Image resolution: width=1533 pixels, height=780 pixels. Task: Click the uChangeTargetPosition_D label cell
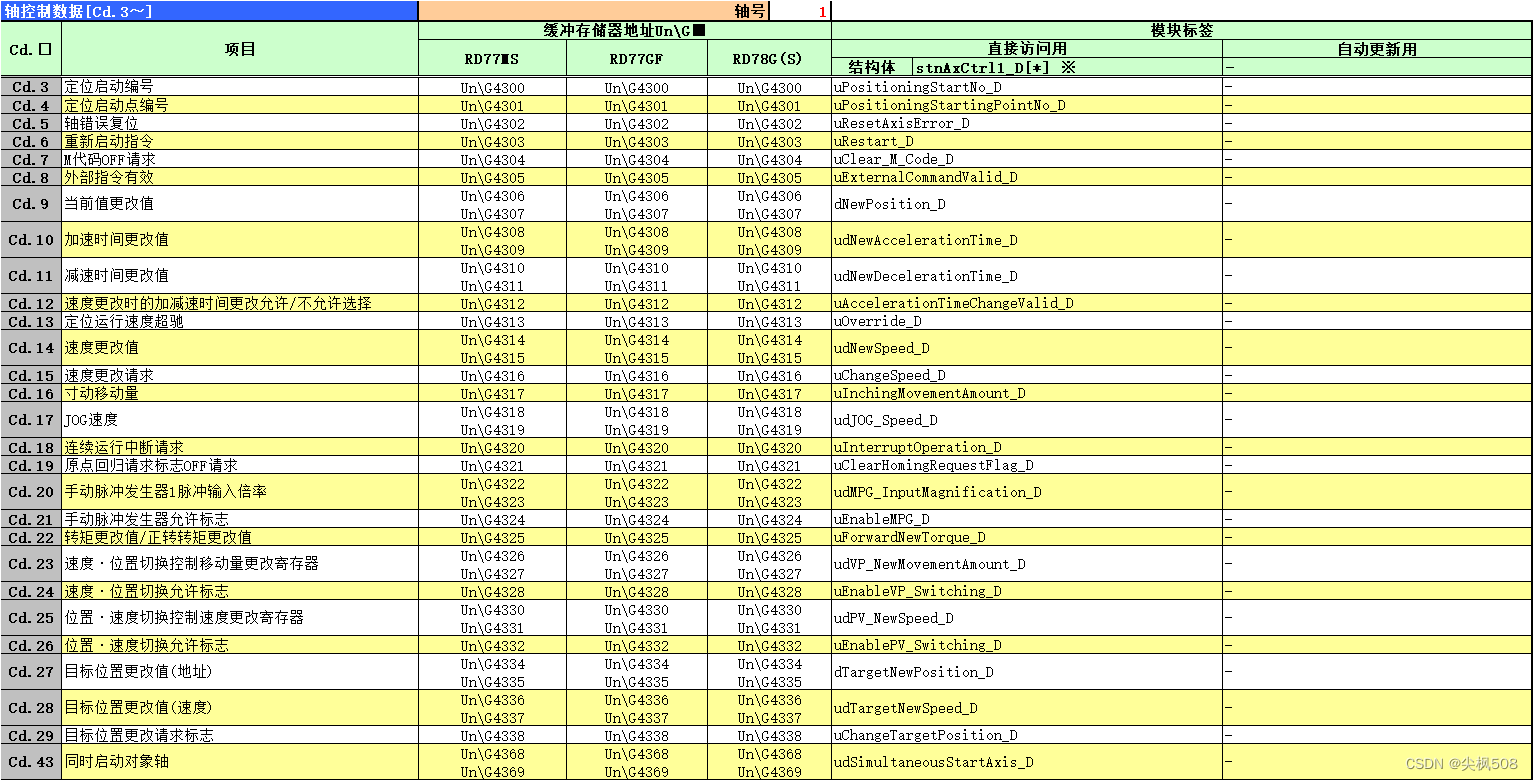pyautogui.click(x=1027, y=735)
